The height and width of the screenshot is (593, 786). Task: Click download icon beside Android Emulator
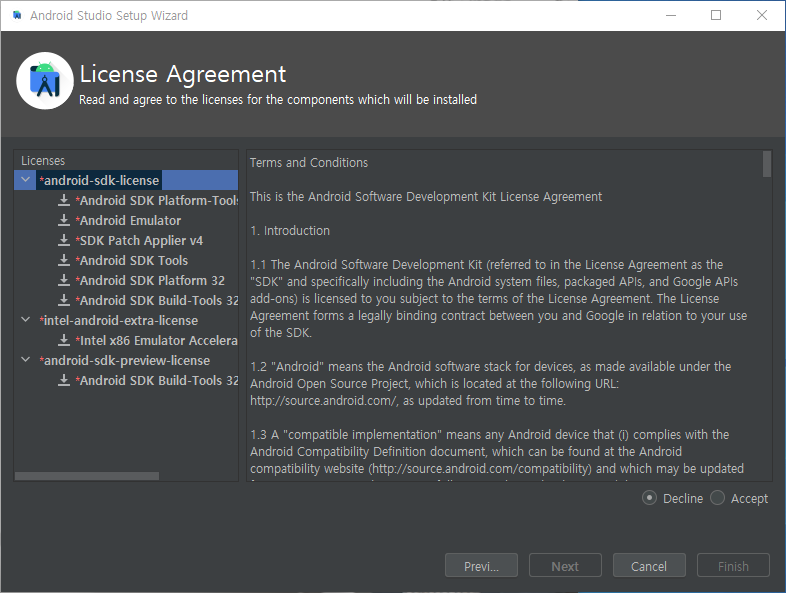(x=64, y=221)
